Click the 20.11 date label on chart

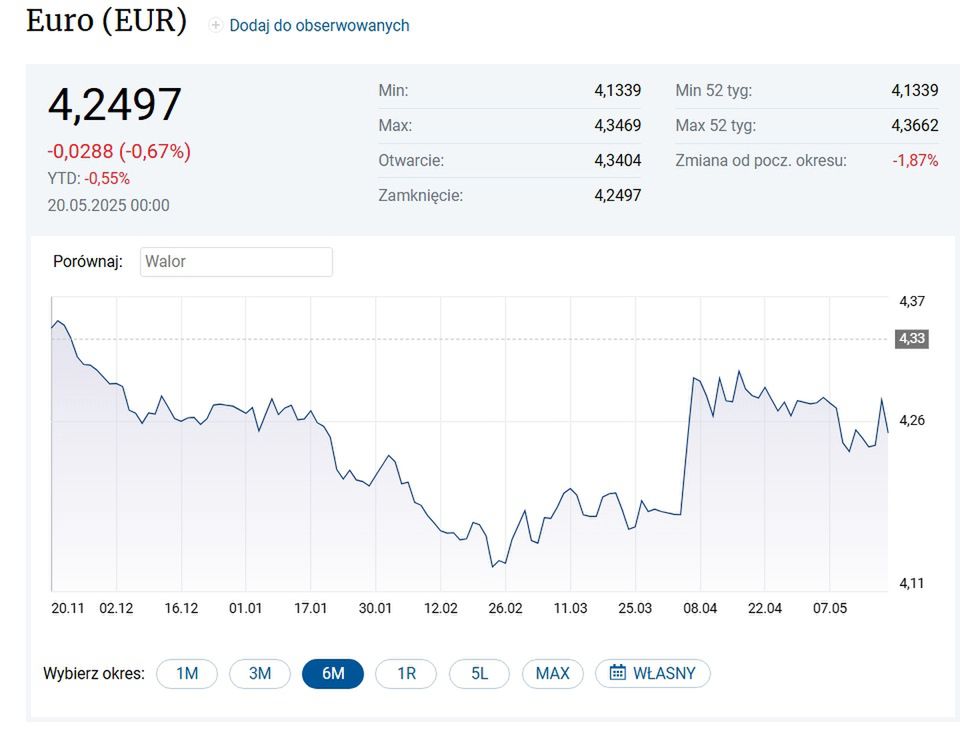67,607
